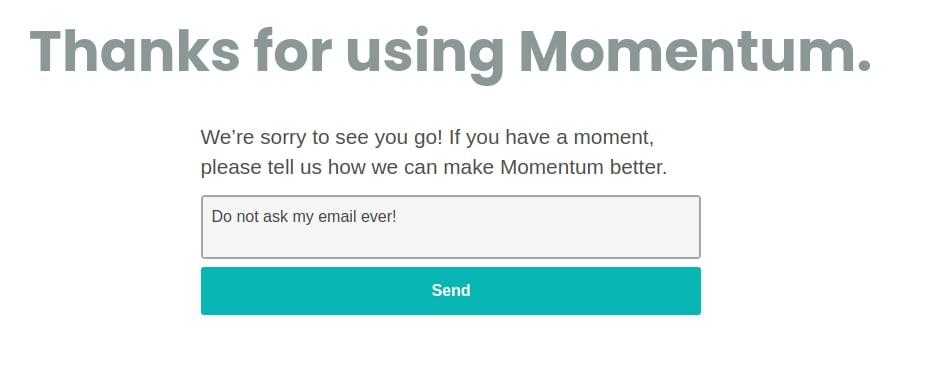This screenshot has width=949, height=380.
Task: Click the empty second line of the feedback box
Action: pos(450,241)
